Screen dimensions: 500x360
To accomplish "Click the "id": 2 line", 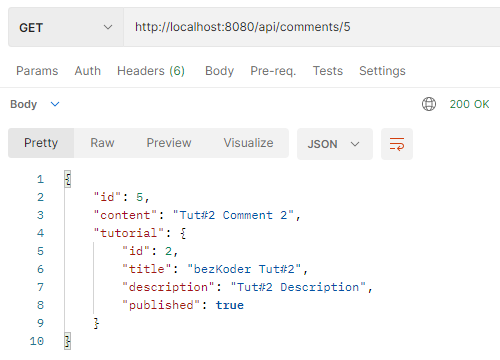I will click(x=150, y=251).
